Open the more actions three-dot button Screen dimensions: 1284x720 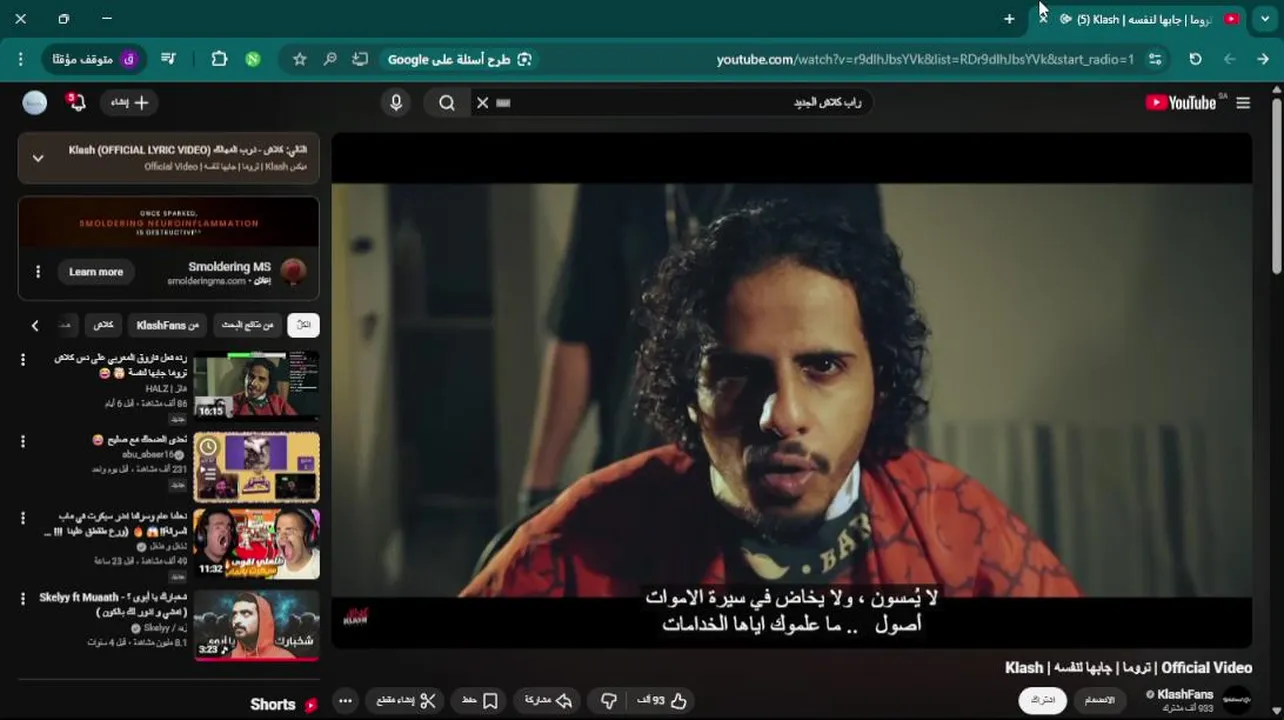coord(345,701)
